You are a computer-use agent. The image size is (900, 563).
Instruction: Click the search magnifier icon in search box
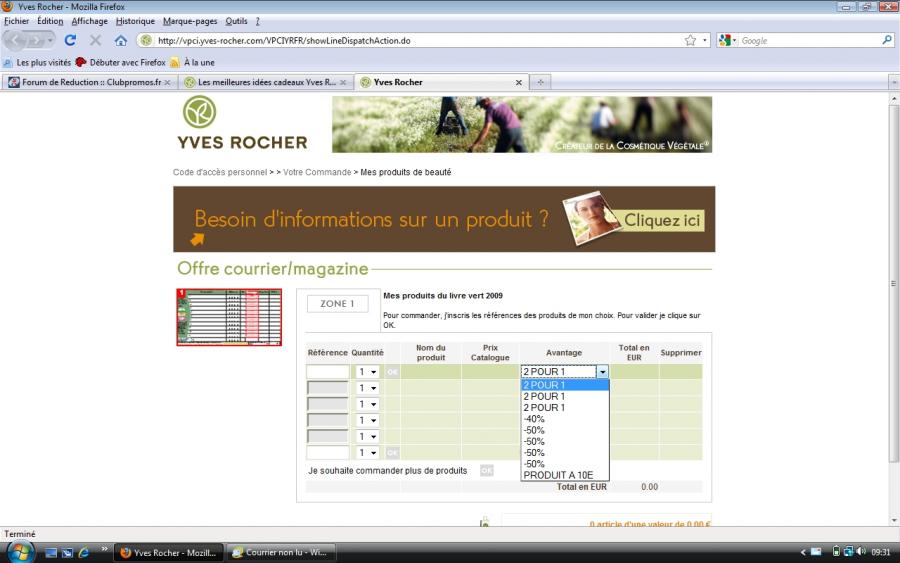pyautogui.click(x=886, y=41)
